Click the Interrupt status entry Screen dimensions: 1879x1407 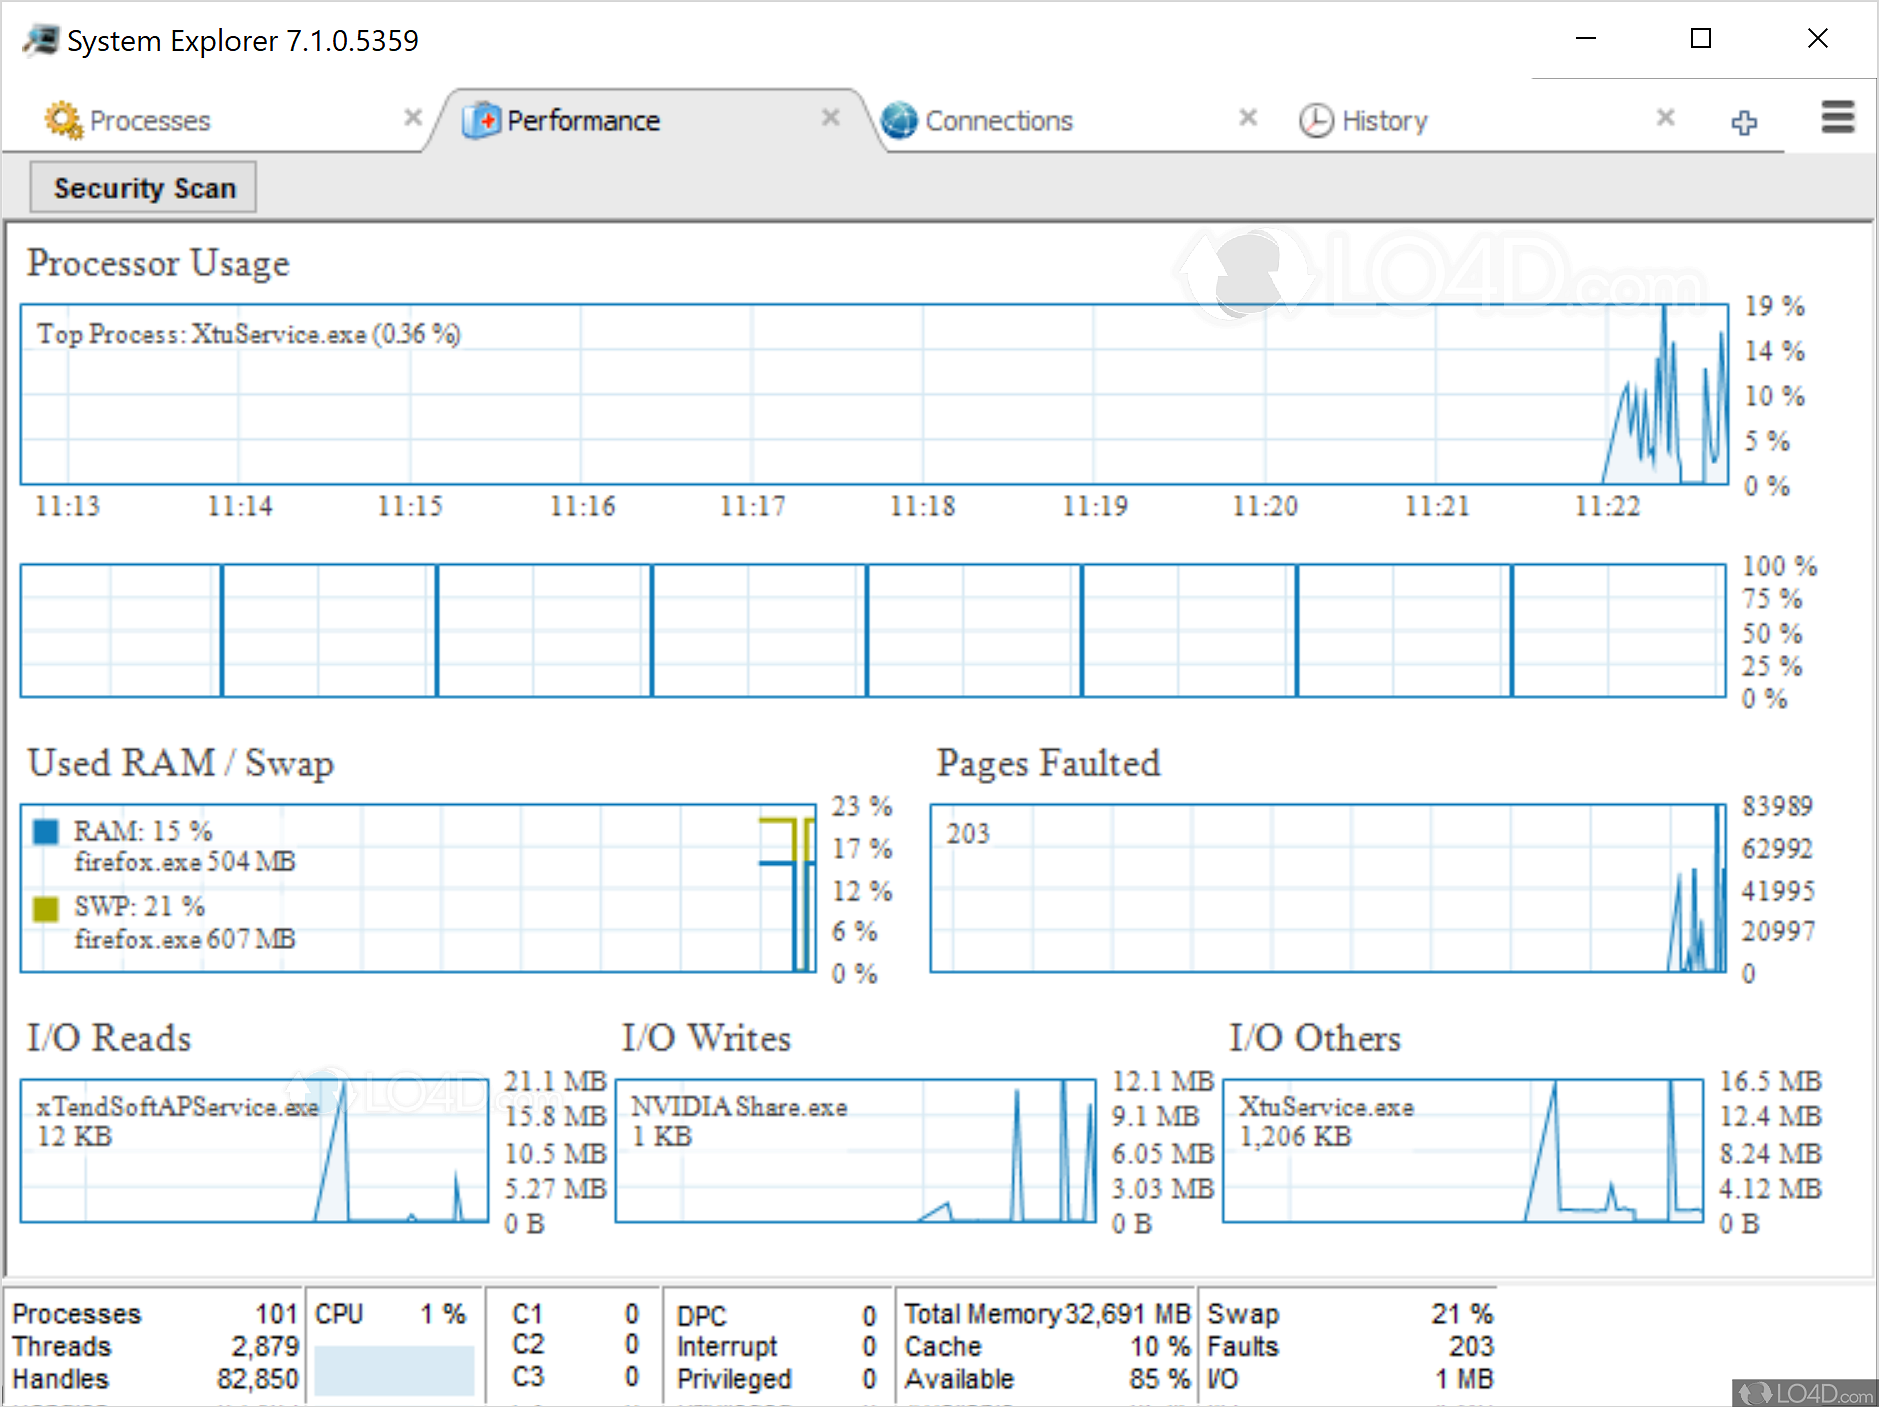pyautogui.click(x=776, y=1347)
